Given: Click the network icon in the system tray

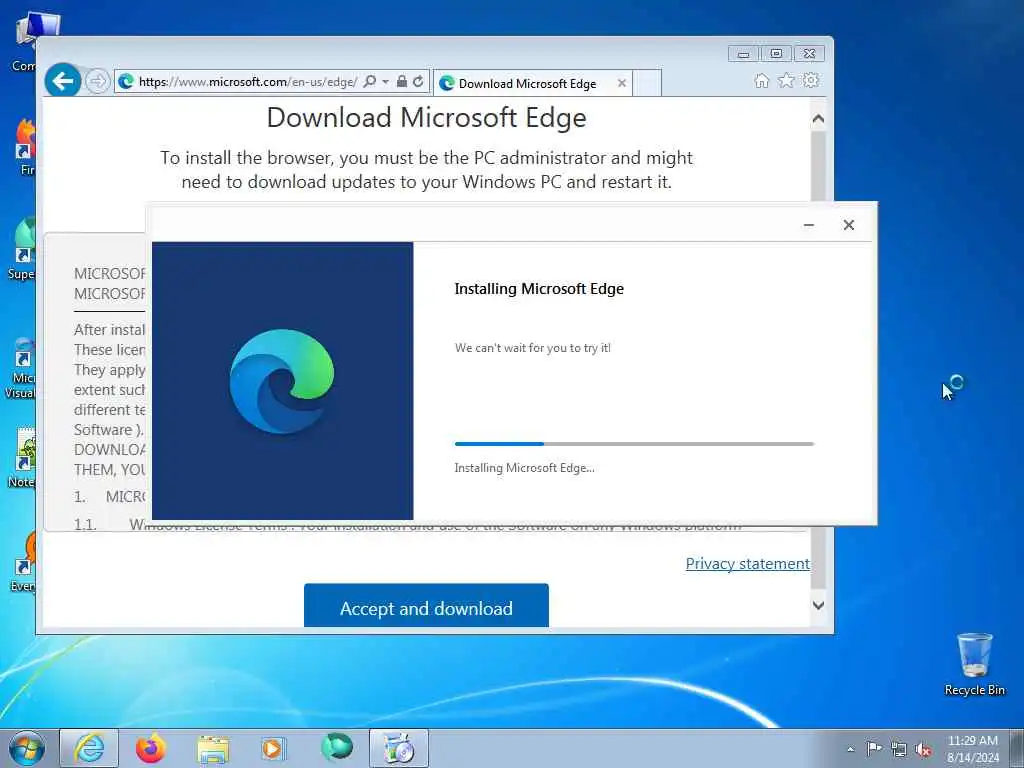Looking at the screenshot, I should click(x=899, y=749).
